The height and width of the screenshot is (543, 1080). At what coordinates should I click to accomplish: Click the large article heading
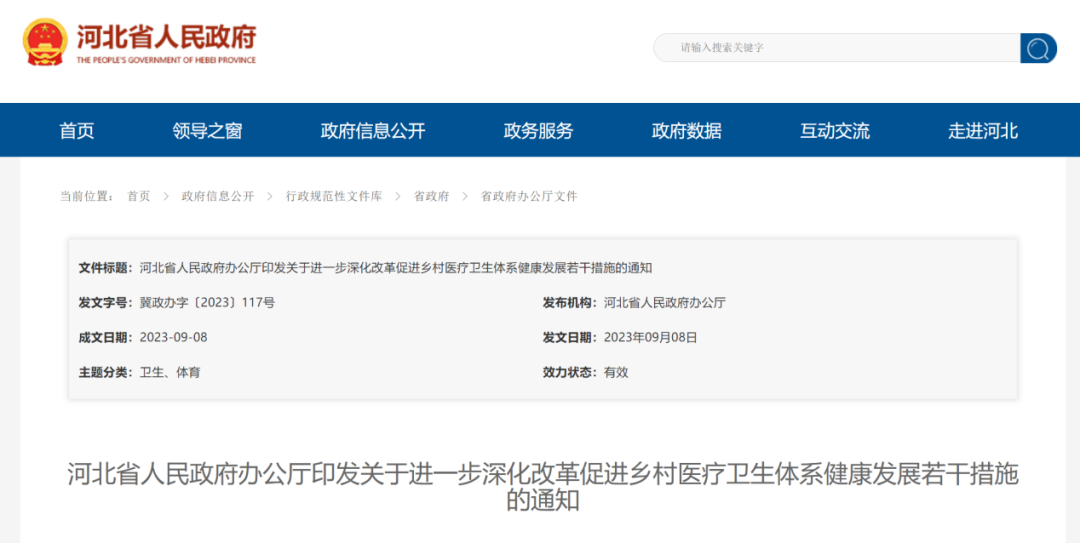click(543, 487)
